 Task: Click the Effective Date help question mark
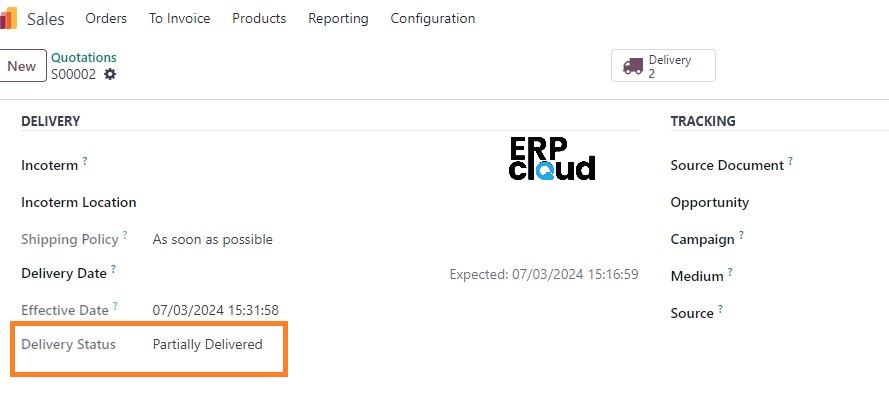(x=115, y=306)
